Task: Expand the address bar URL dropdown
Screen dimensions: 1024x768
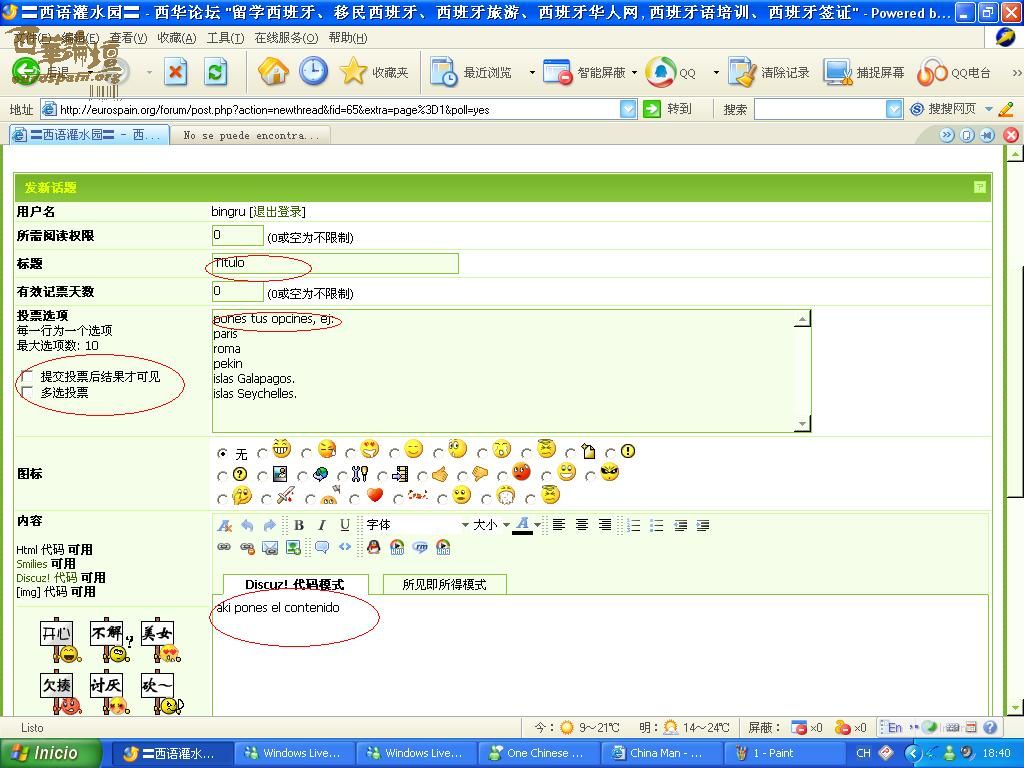Action: 628,109
